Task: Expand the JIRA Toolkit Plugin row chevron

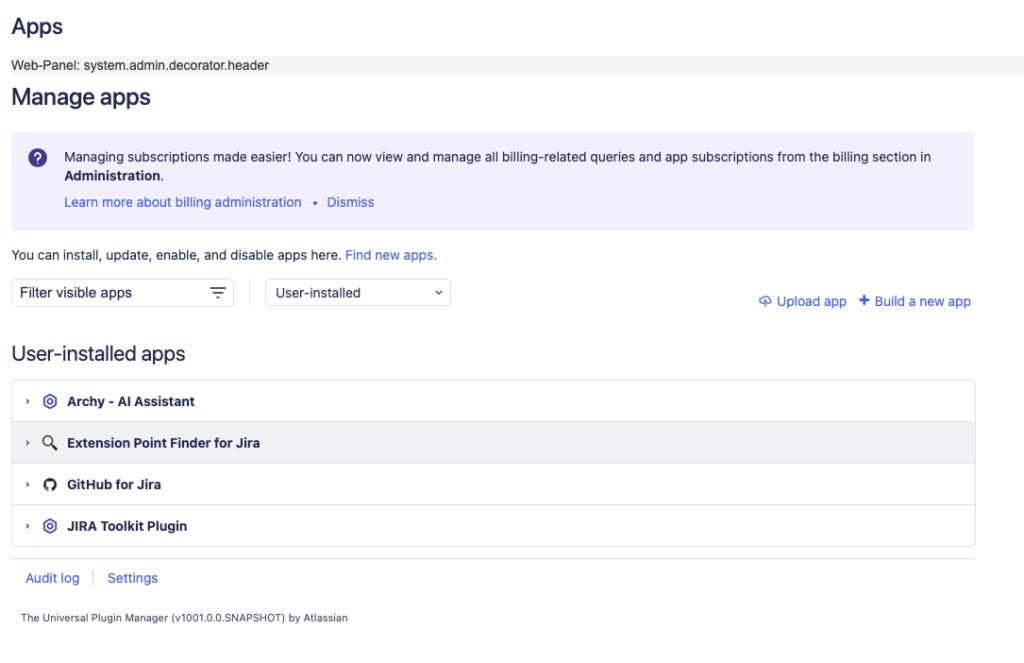Action: (28, 526)
